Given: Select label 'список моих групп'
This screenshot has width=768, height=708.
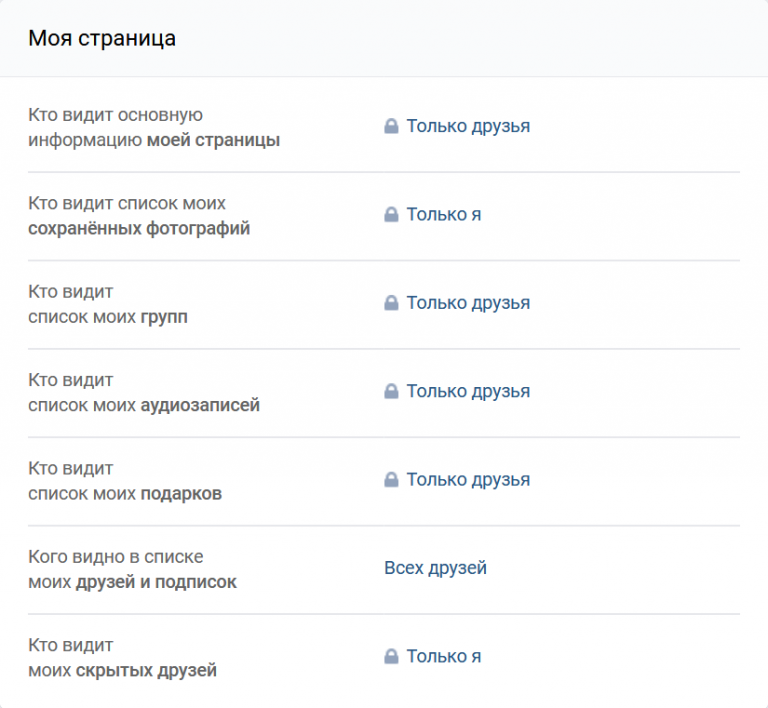Looking at the screenshot, I should click(x=108, y=317).
